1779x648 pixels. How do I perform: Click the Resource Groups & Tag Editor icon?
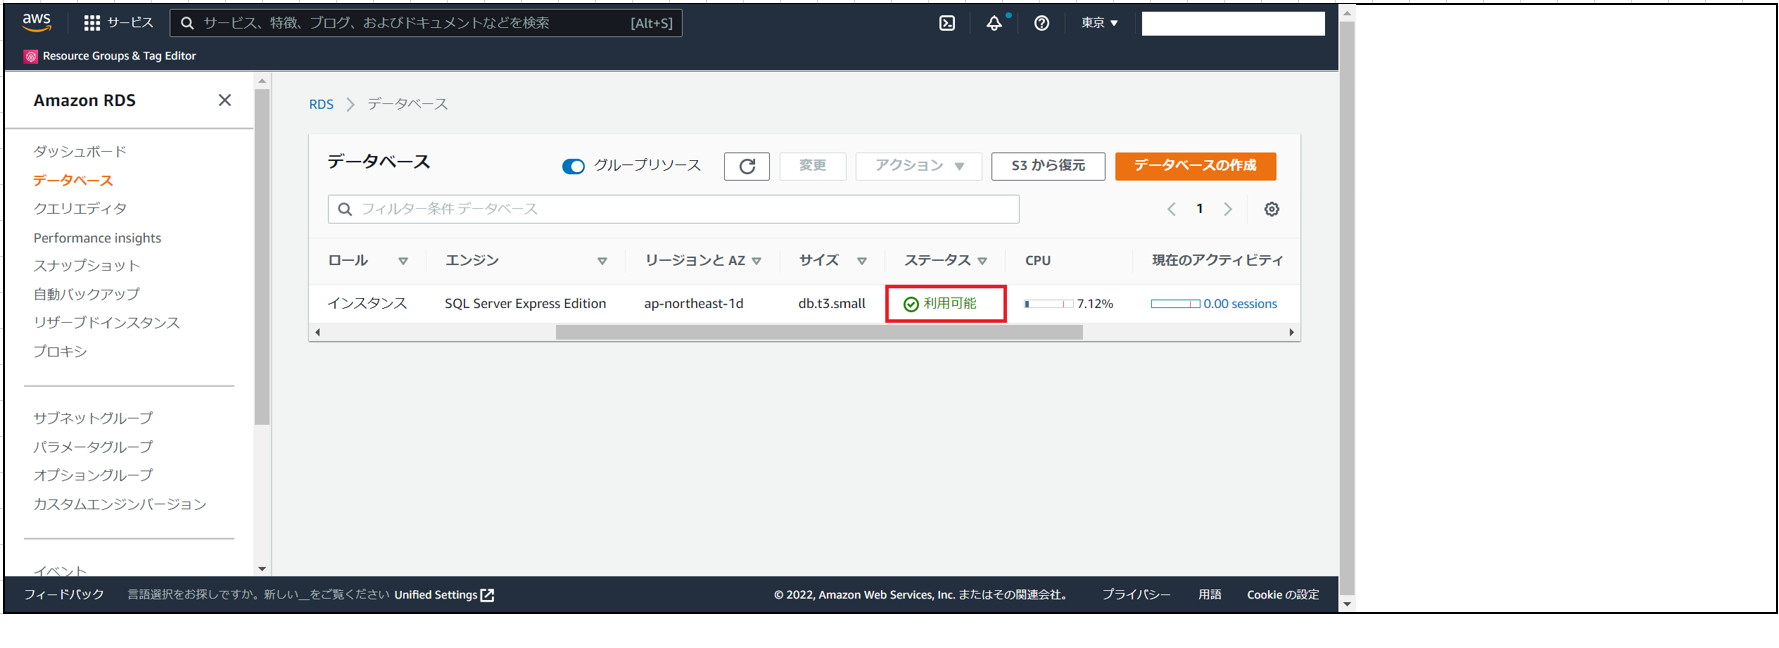tap(31, 56)
